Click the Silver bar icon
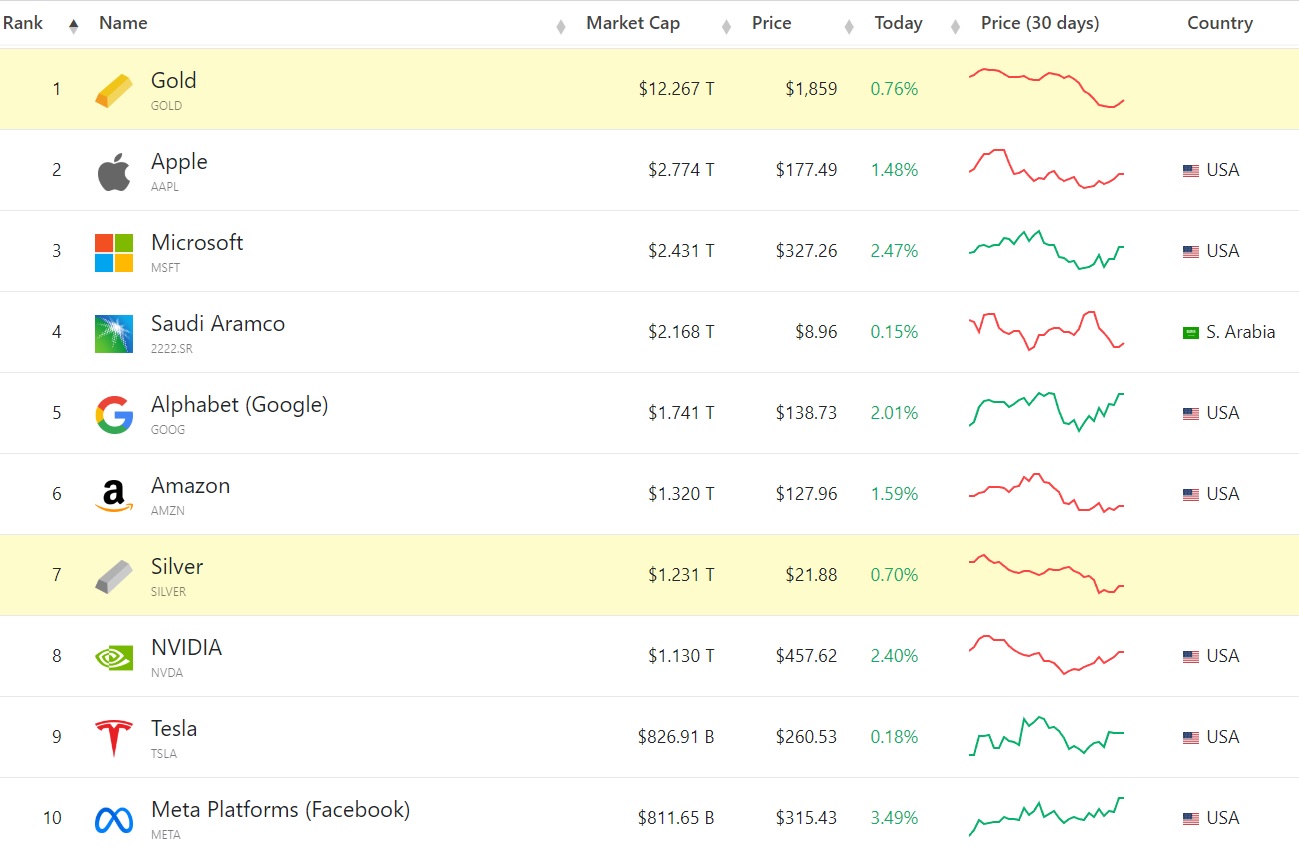The image size is (1299, 857). pyautogui.click(x=114, y=576)
